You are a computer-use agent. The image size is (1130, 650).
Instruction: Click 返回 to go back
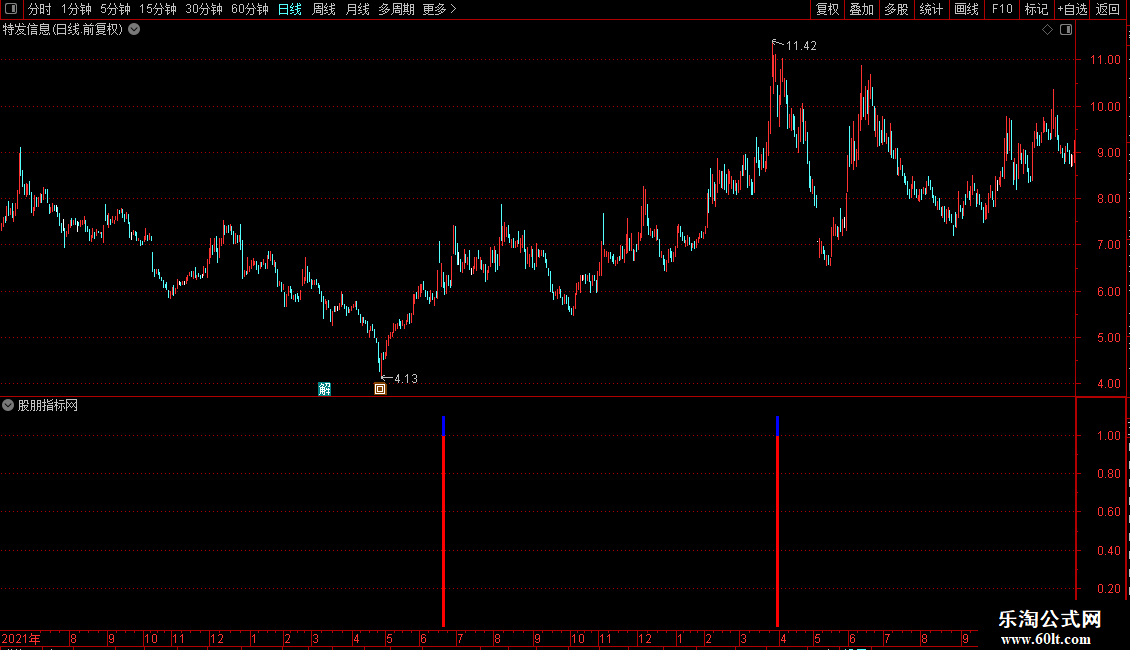pos(1108,9)
